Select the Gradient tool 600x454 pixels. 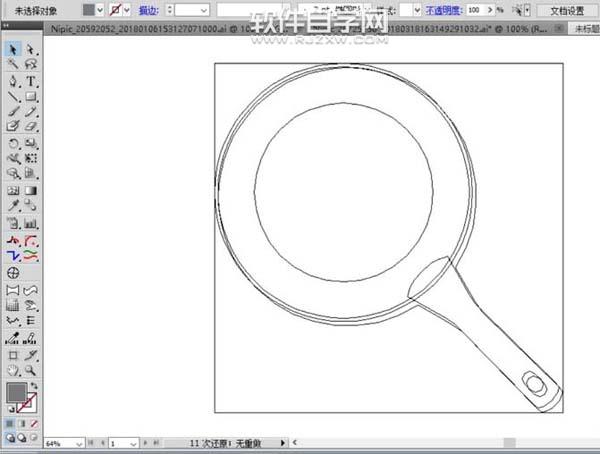pos(31,191)
